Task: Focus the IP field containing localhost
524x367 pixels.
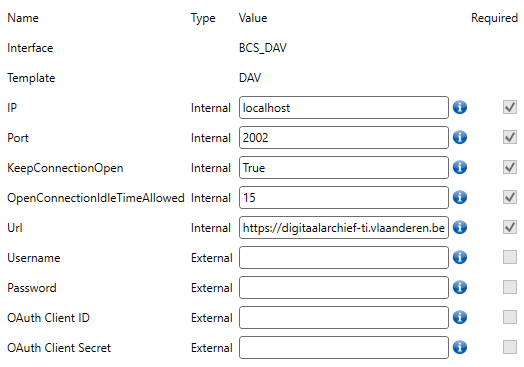Action: (344, 108)
